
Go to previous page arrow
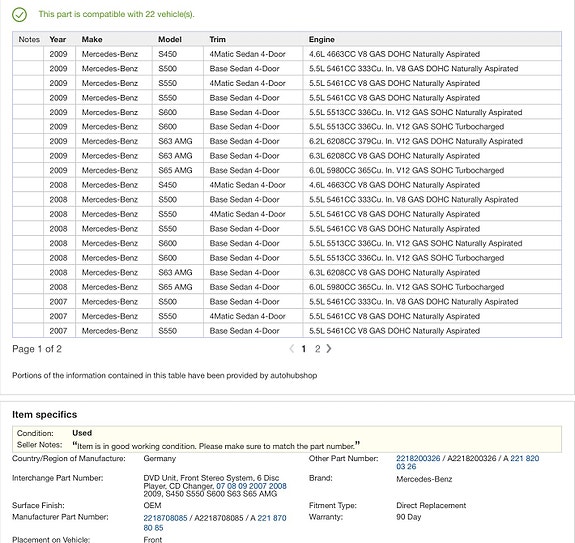[292, 349]
